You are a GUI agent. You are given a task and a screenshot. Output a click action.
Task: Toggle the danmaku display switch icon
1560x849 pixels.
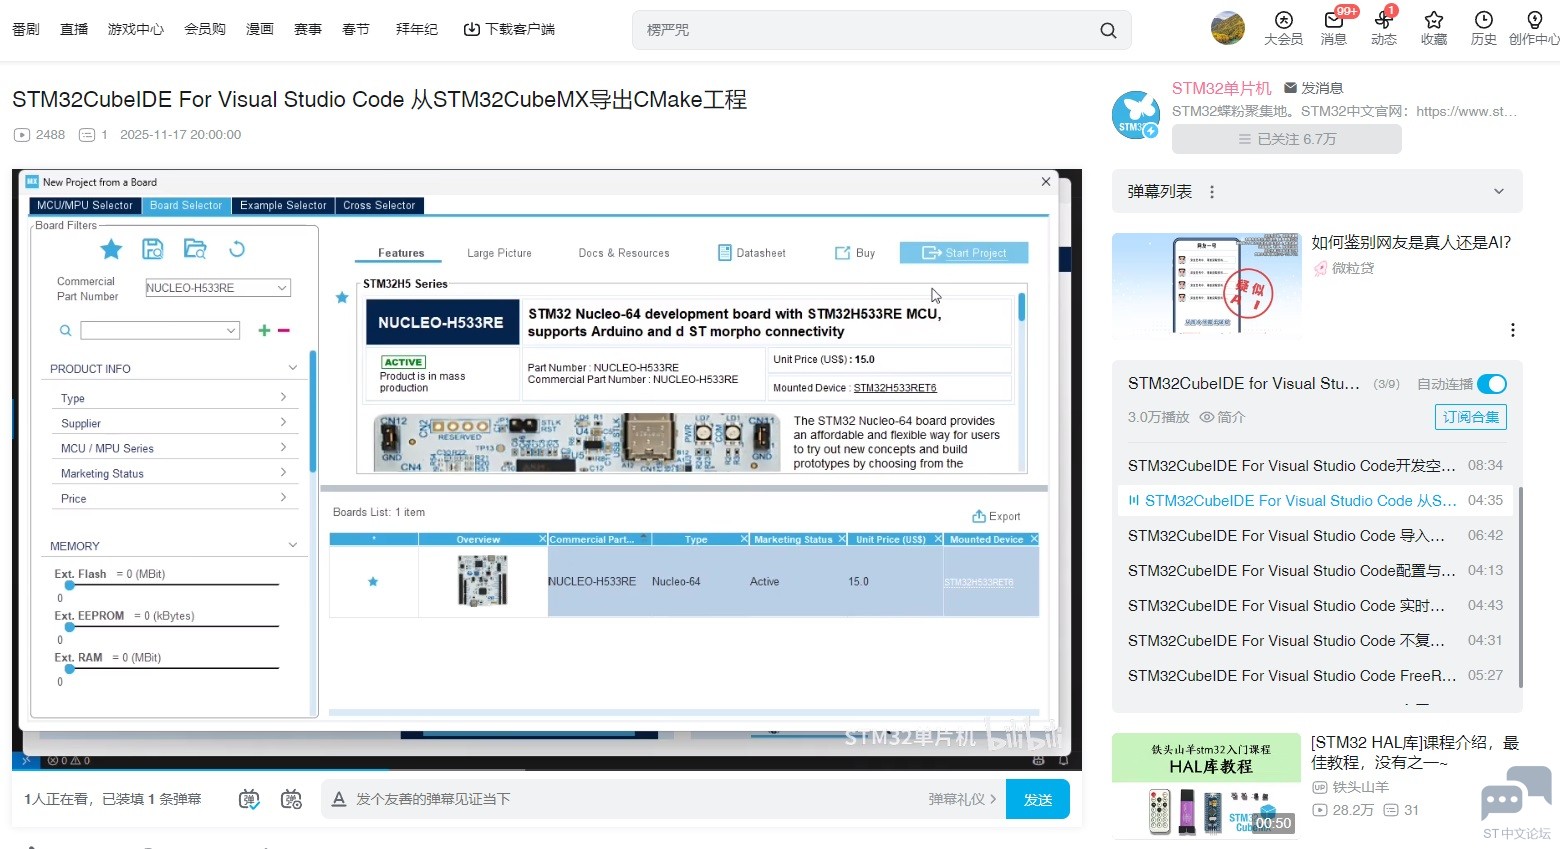coord(249,799)
